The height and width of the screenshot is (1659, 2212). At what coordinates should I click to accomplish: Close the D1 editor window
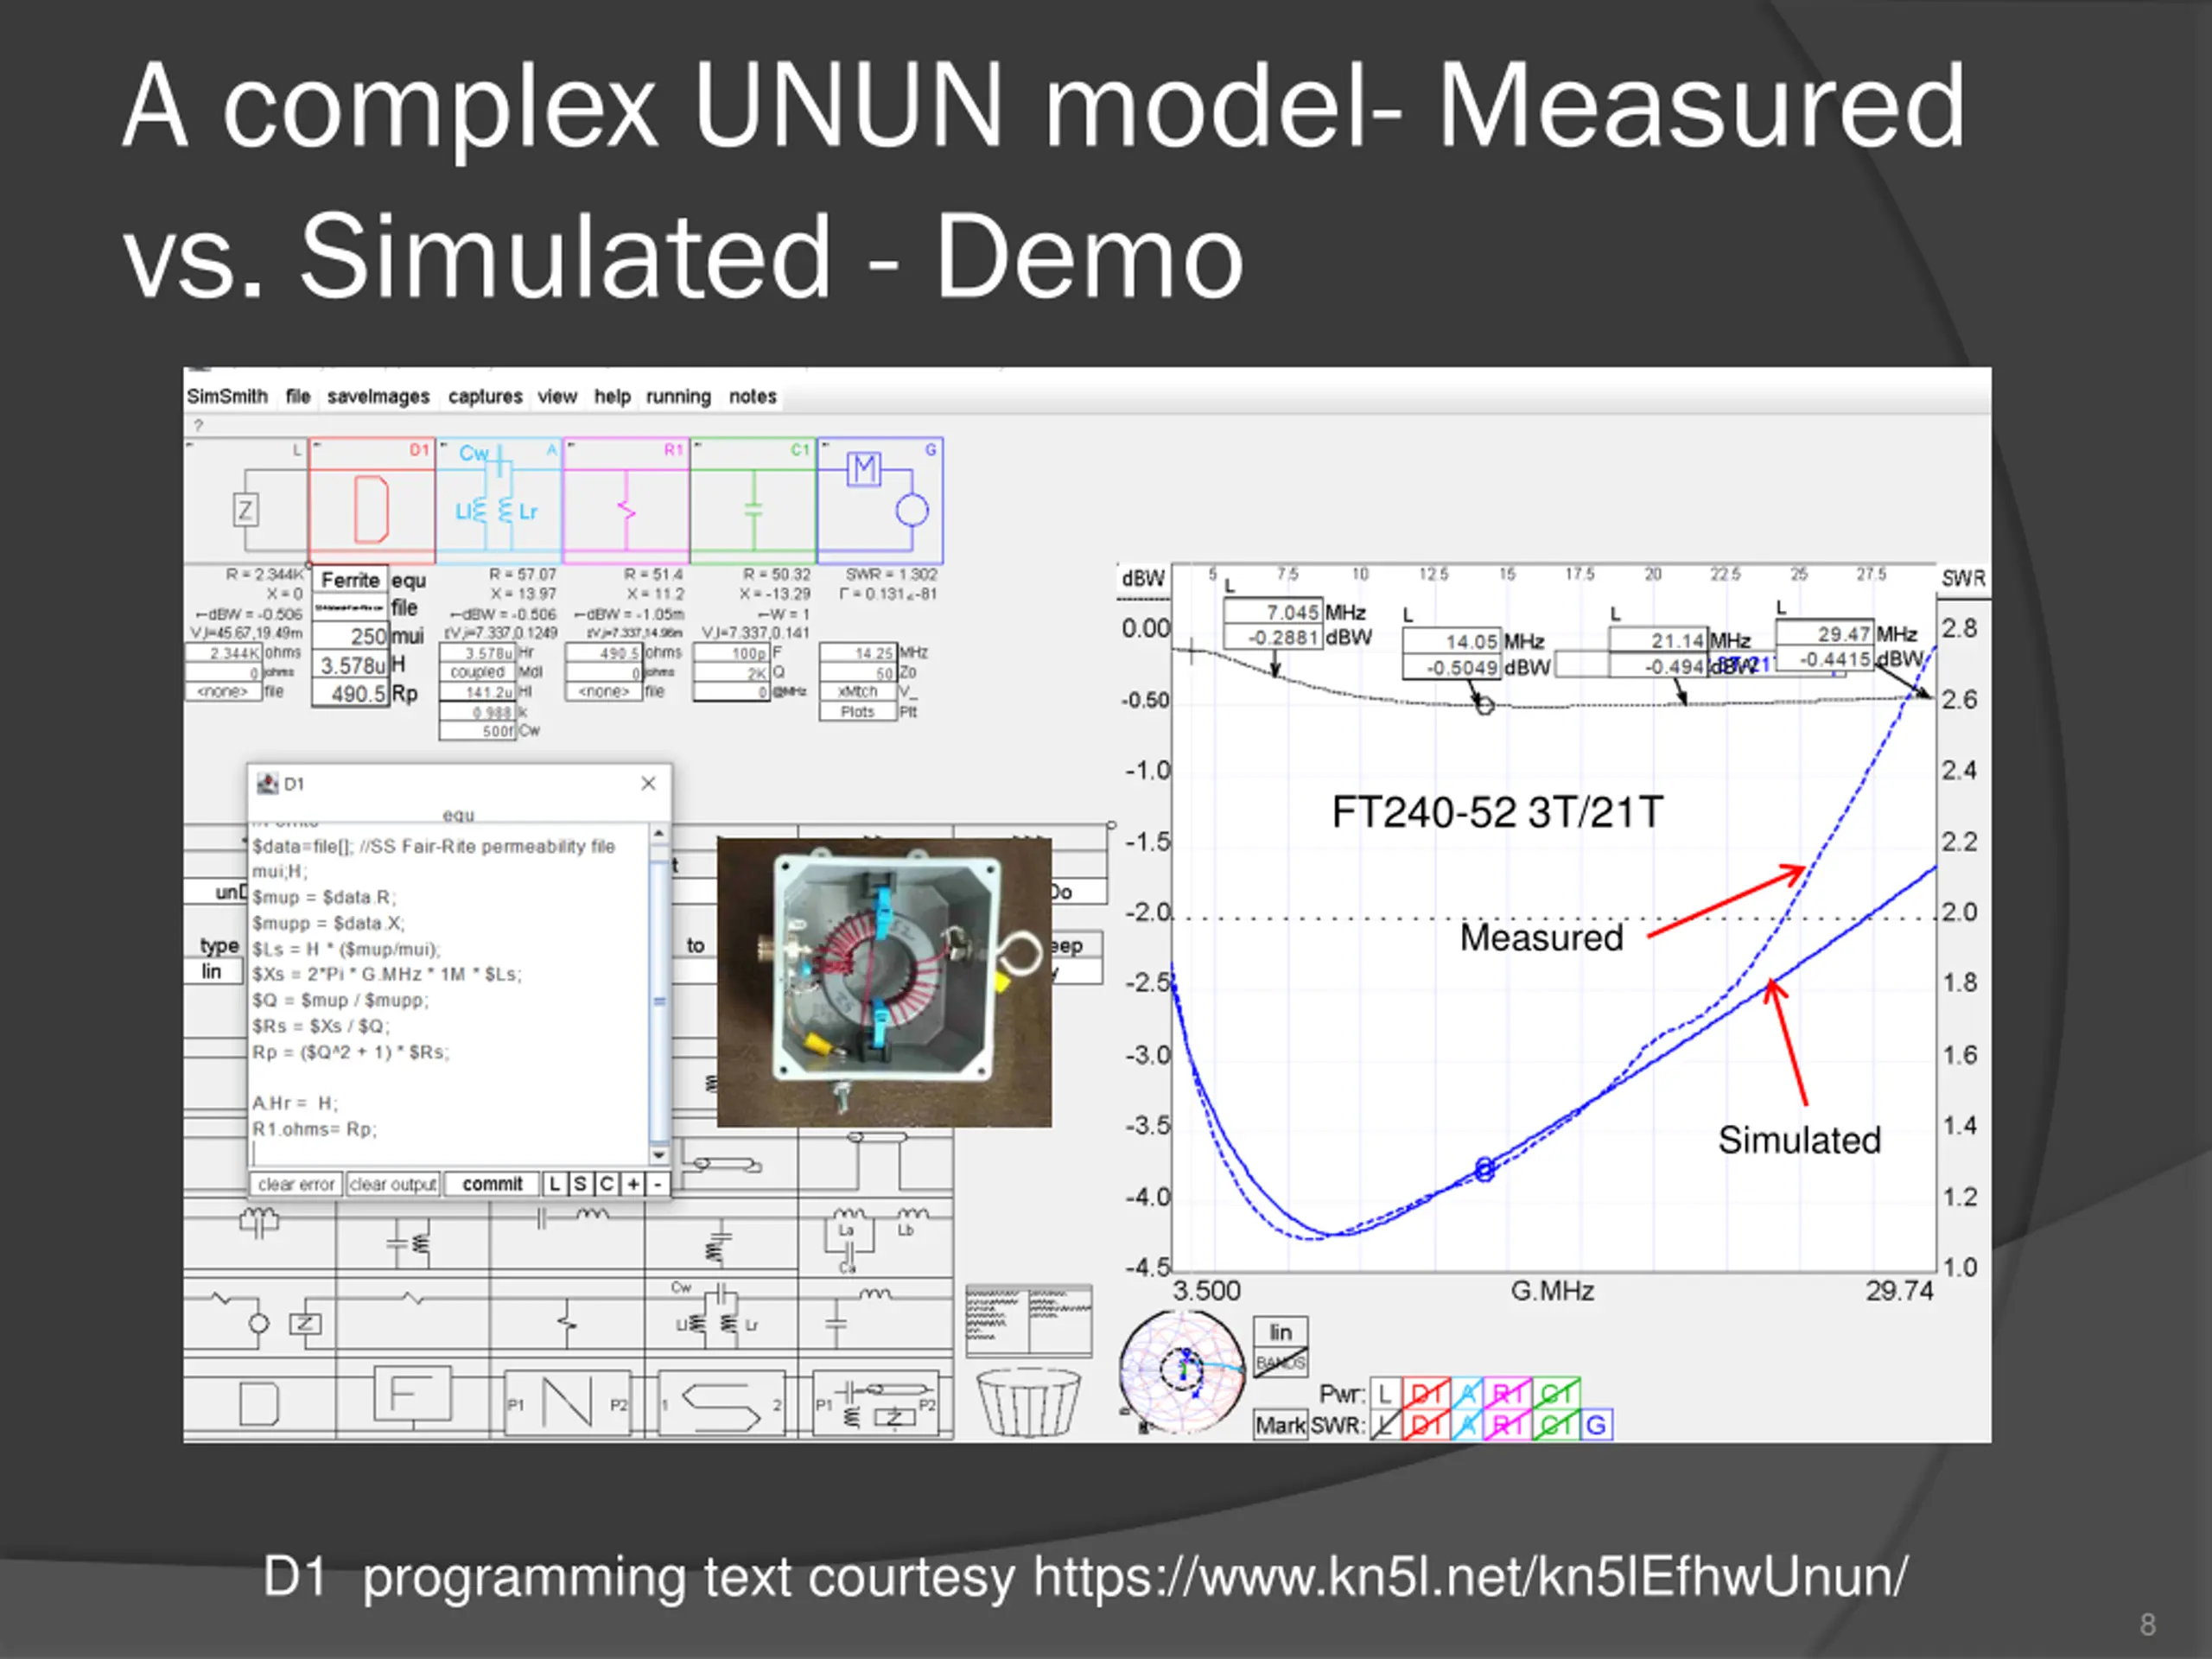point(648,783)
